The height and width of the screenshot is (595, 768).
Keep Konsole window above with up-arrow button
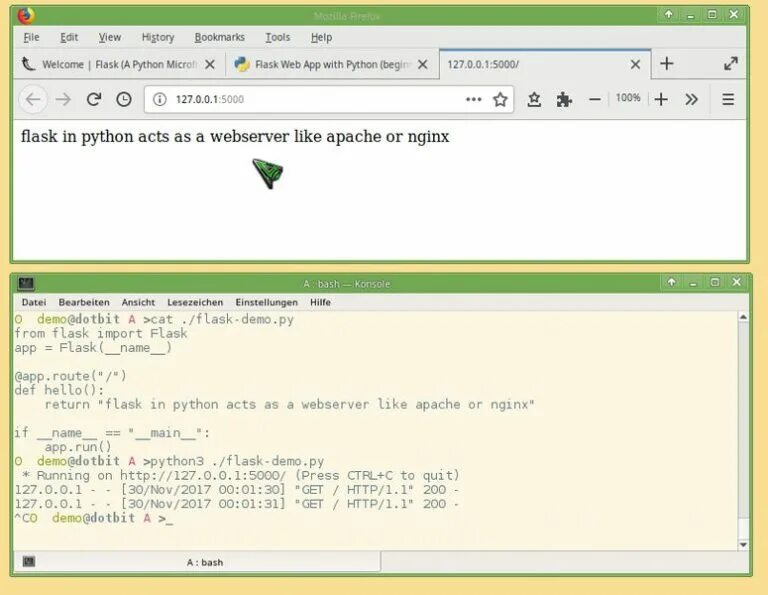pyautogui.click(x=672, y=282)
